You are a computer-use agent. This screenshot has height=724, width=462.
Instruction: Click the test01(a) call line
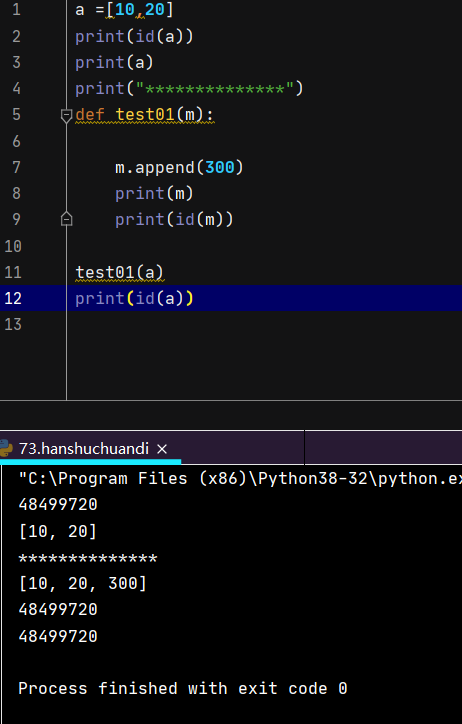pos(119,272)
